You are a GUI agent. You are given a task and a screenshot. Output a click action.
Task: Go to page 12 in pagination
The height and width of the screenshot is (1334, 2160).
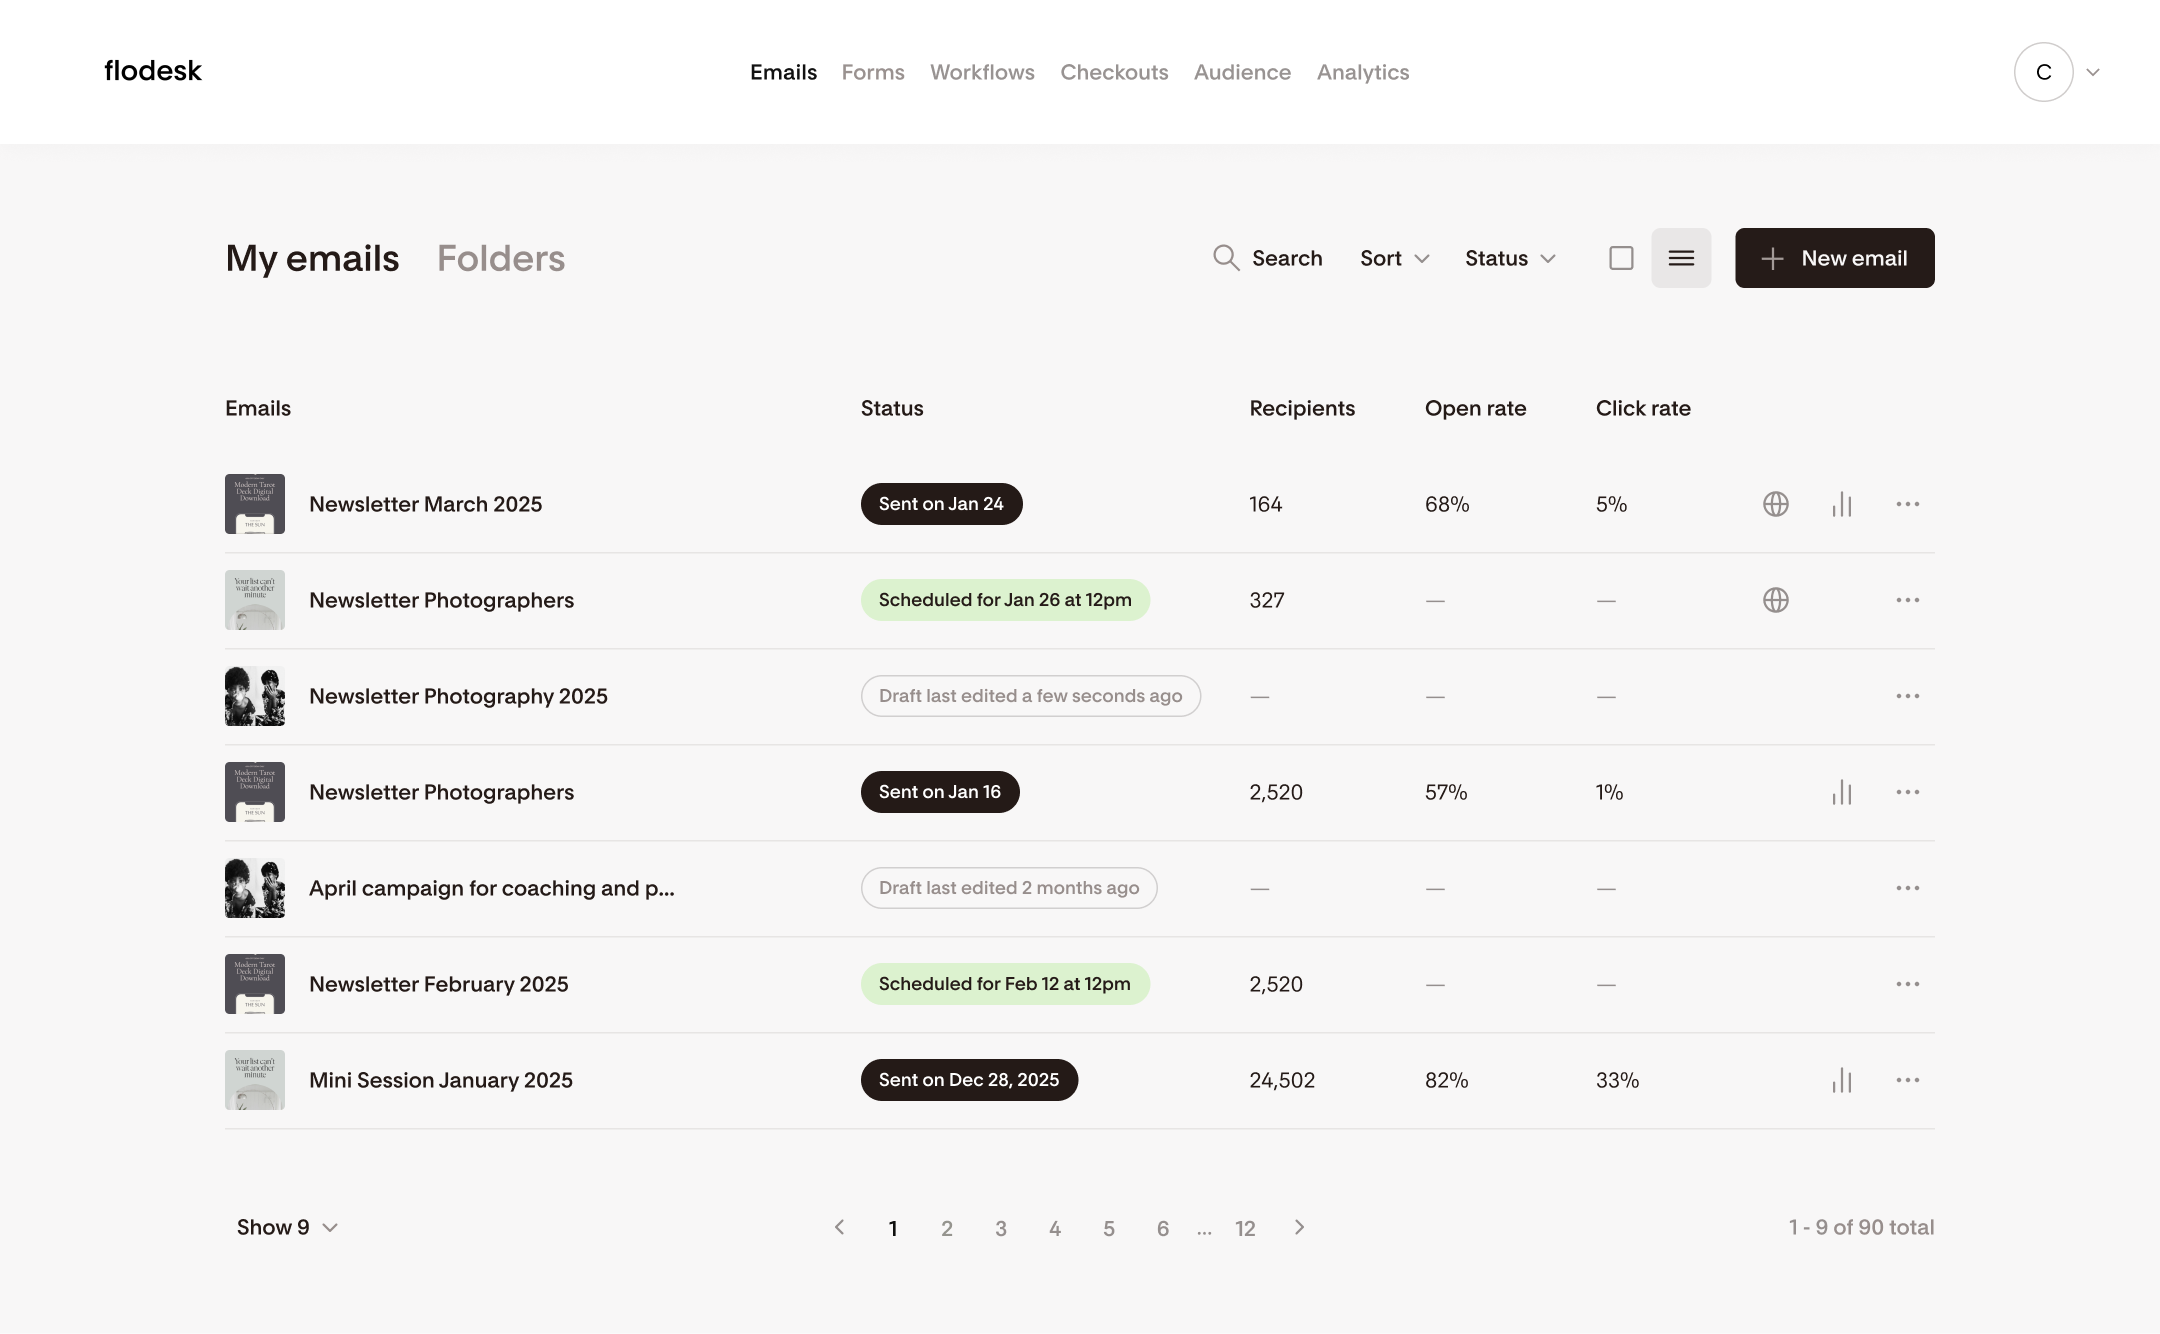point(1245,1228)
